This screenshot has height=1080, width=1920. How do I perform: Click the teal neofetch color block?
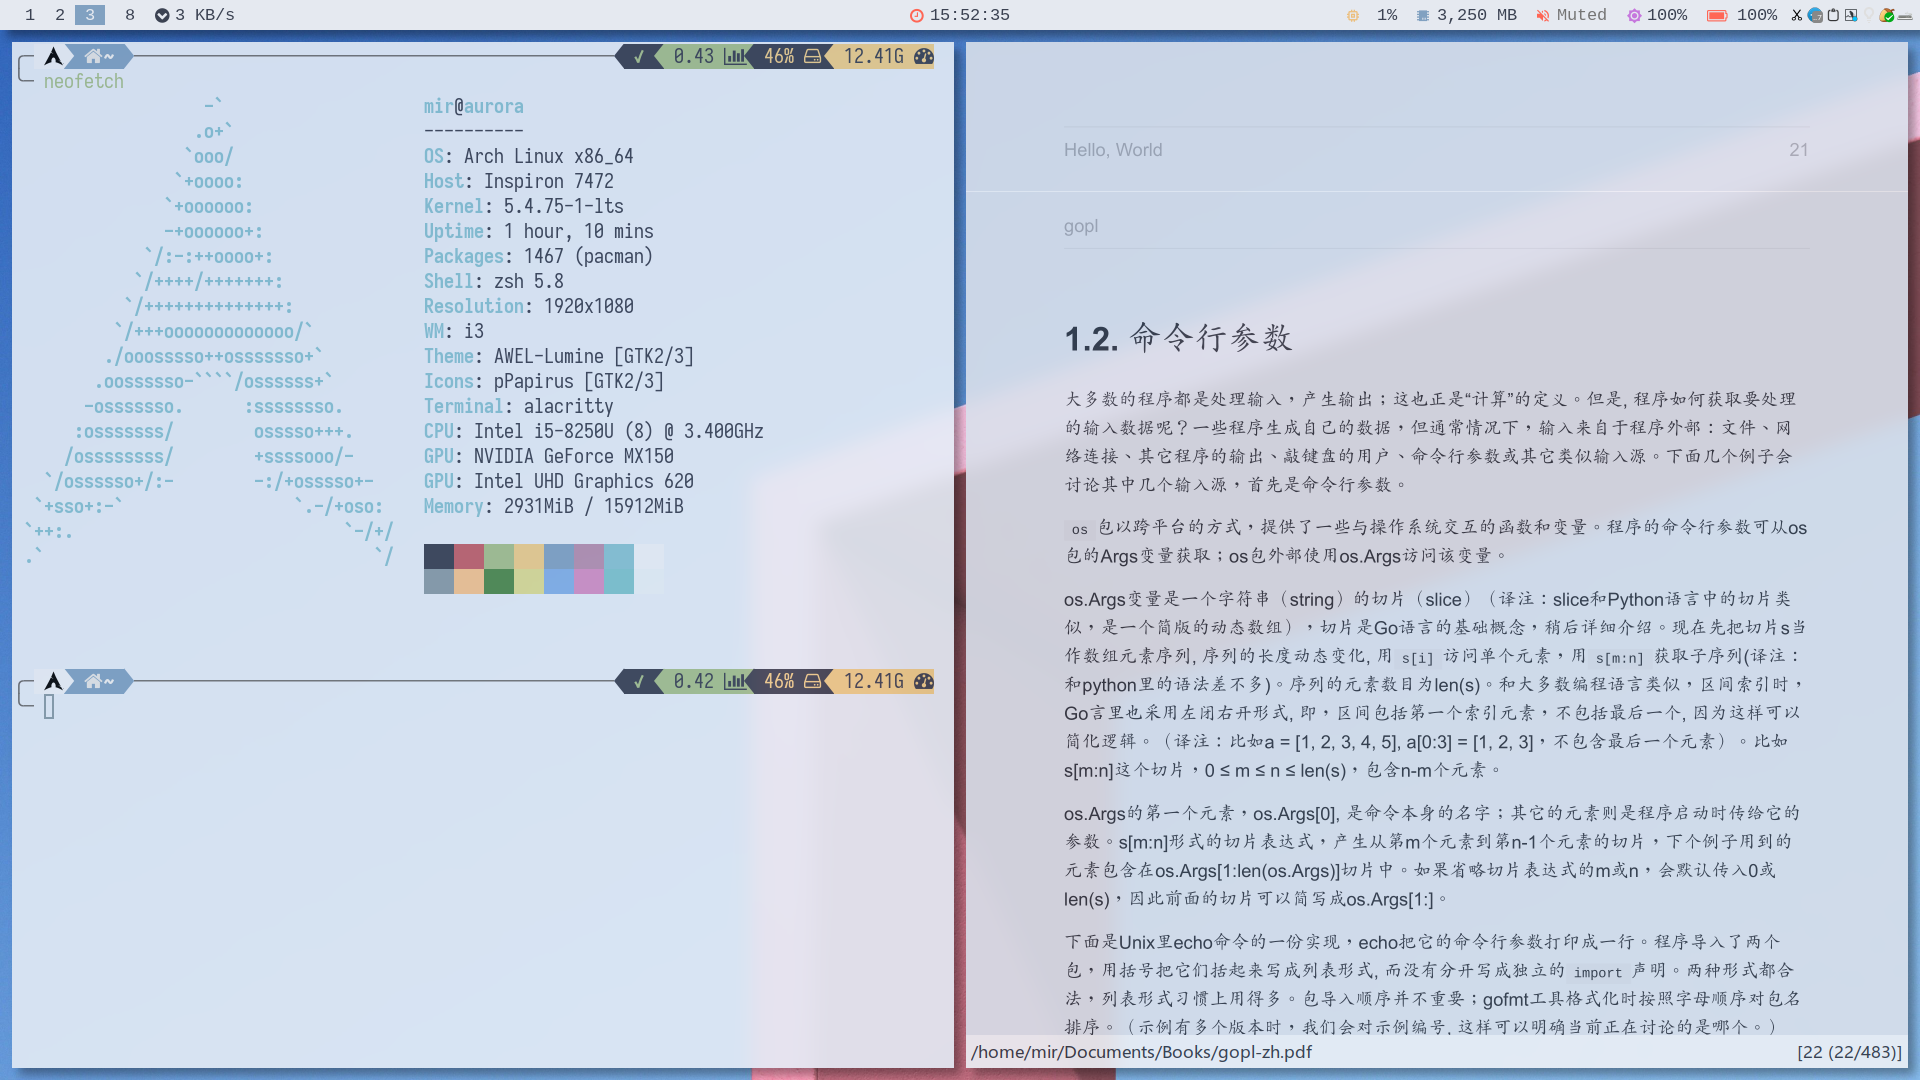[619, 556]
